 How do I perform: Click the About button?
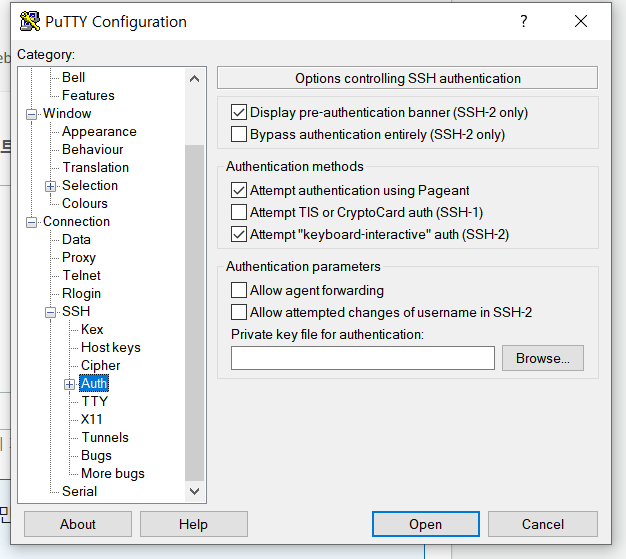coord(78,524)
